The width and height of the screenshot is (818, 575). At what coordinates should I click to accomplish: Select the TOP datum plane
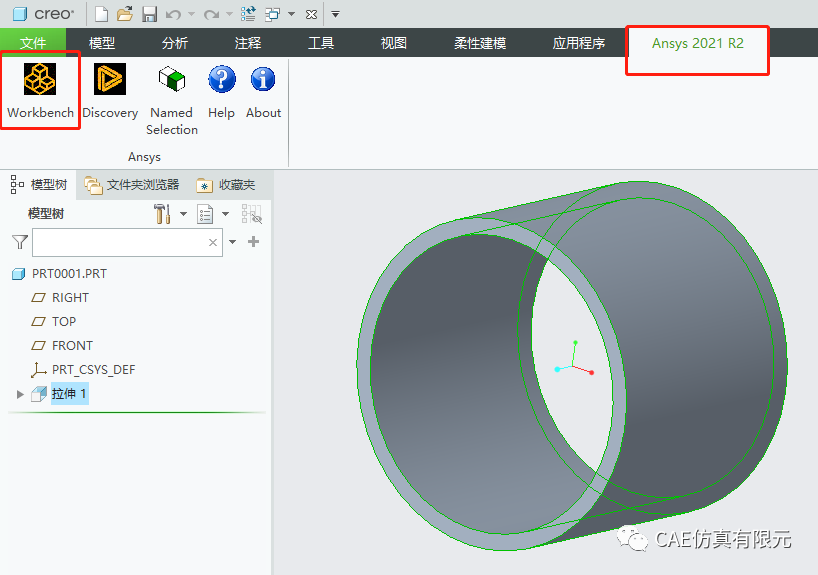coord(64,321)
